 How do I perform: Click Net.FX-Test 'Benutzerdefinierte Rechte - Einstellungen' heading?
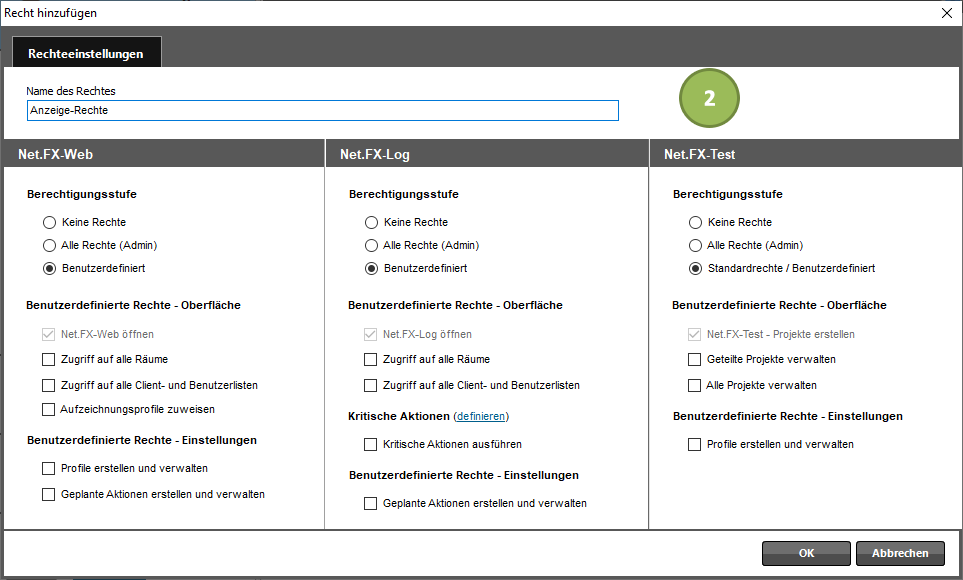(788, 416)
